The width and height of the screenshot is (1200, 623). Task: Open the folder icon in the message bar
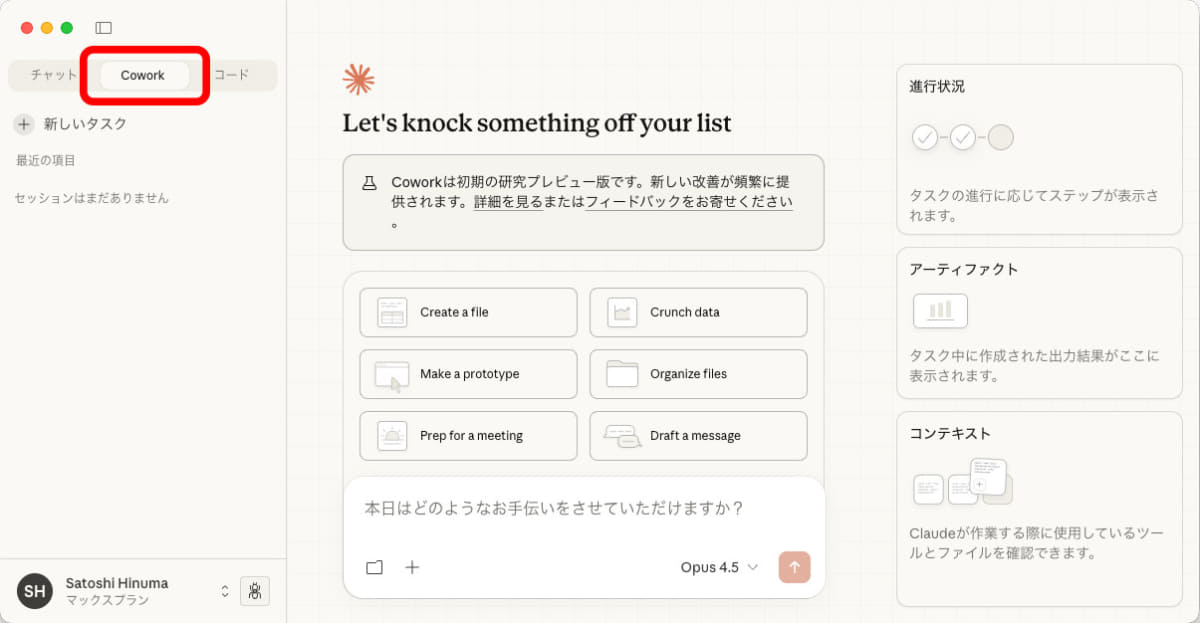pyautogui.click(x=374, y=567)
